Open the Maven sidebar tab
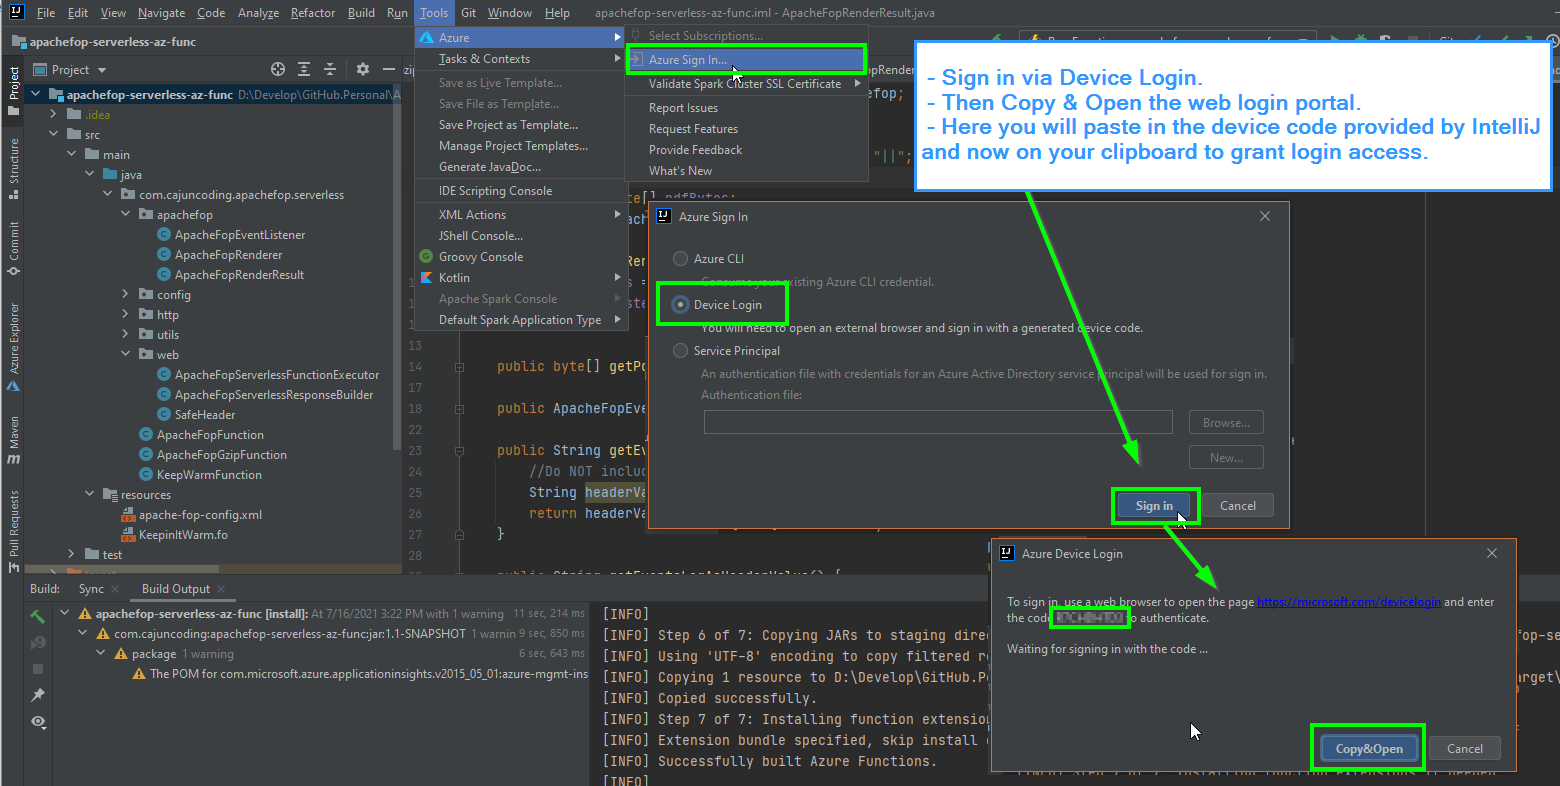 14,441
